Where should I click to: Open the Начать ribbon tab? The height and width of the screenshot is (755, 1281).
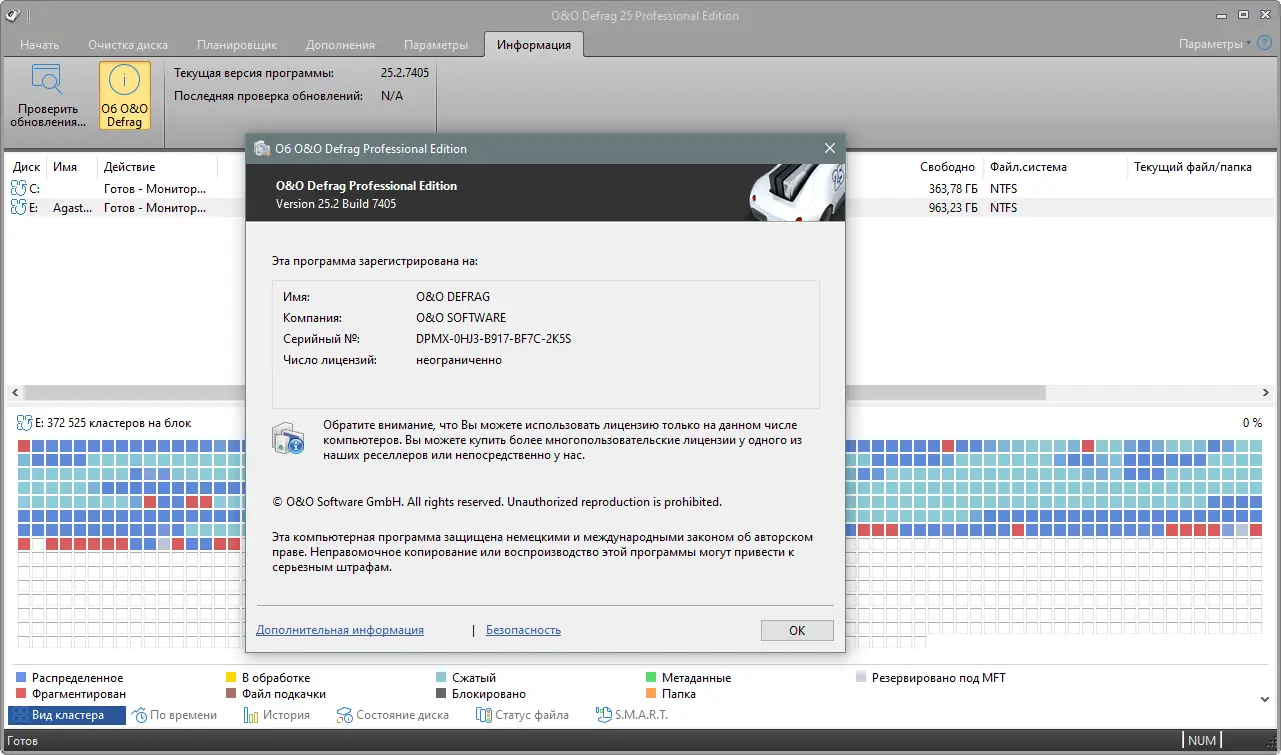pyautogui.click(x=40, y=45)
